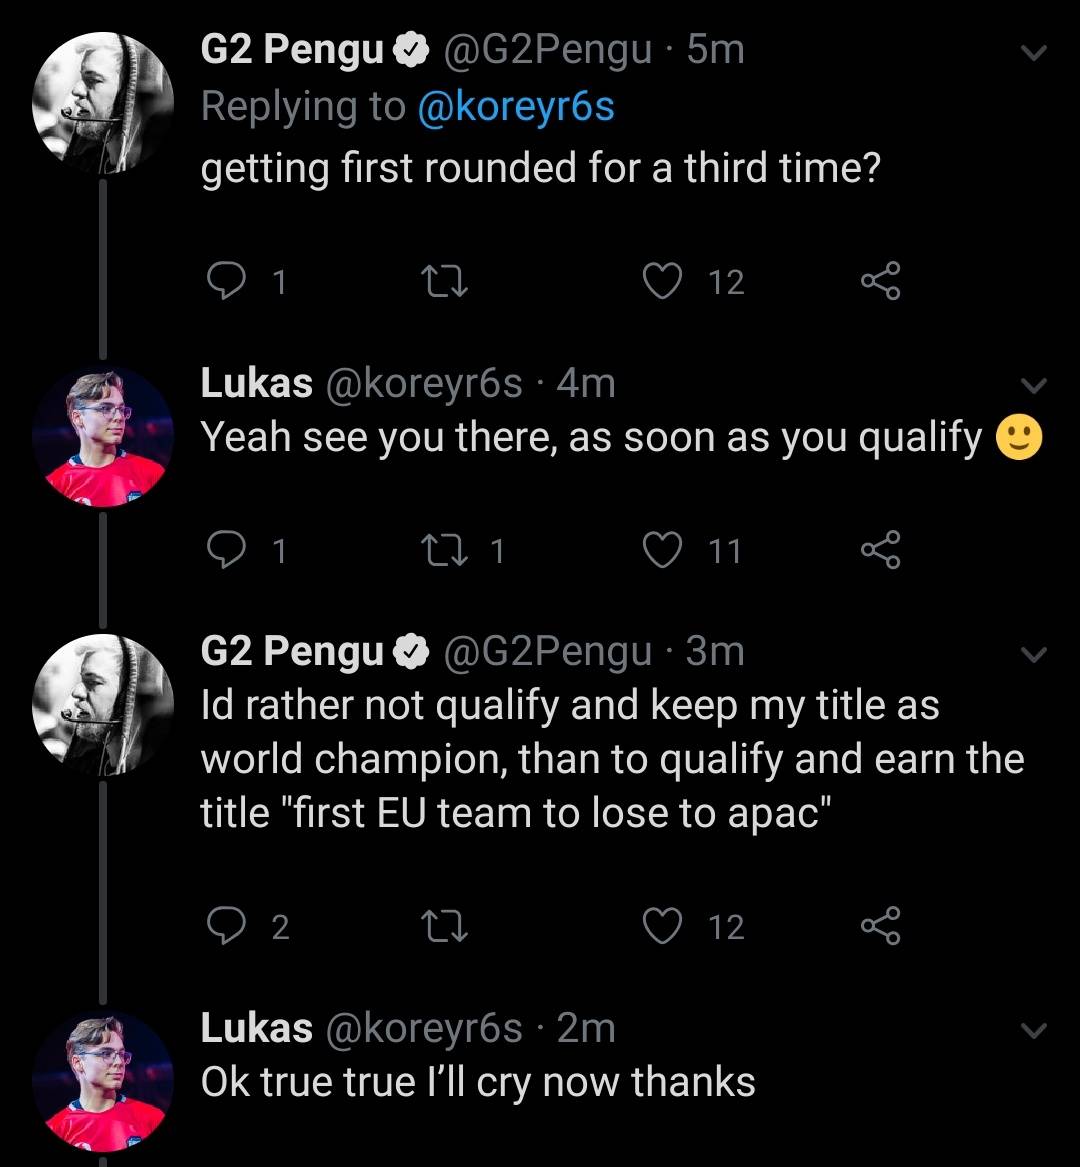Image resolution: width=1080 pixels, height=1167 pixels.
Task: Share the 'getting first rounded' tweet
Action: pos(881,282)
